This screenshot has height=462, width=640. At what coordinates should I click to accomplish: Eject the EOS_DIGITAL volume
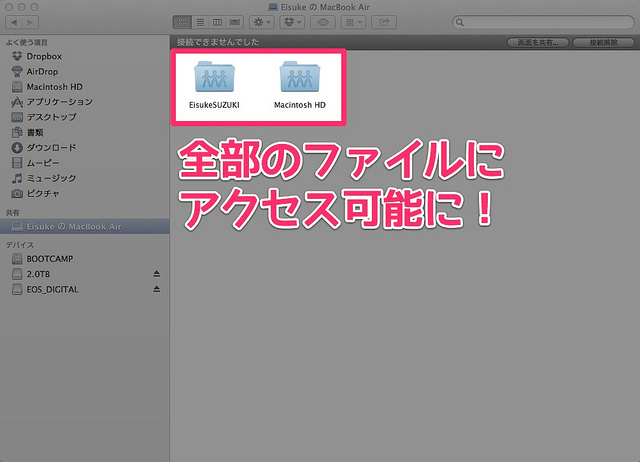click(156, 289)
